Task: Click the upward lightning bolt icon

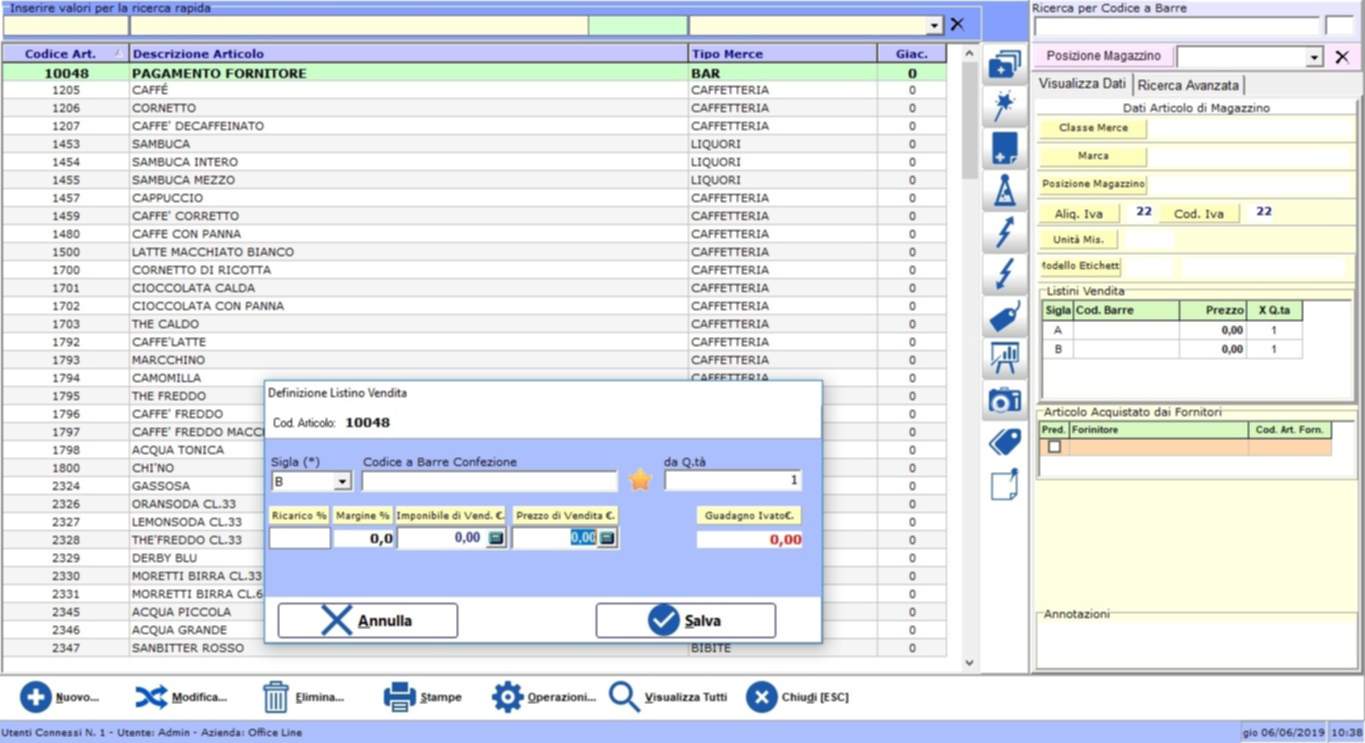Action: (1004, 232)
